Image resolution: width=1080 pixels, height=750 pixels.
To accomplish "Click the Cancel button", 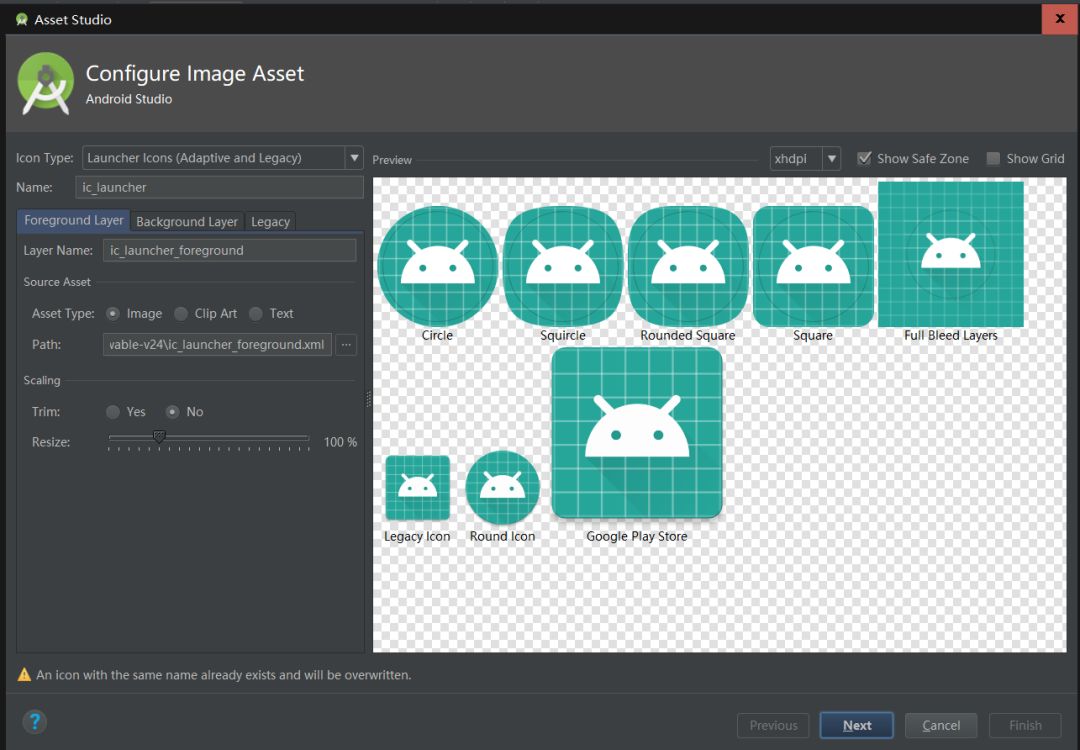I will click(x=941, y=725).
